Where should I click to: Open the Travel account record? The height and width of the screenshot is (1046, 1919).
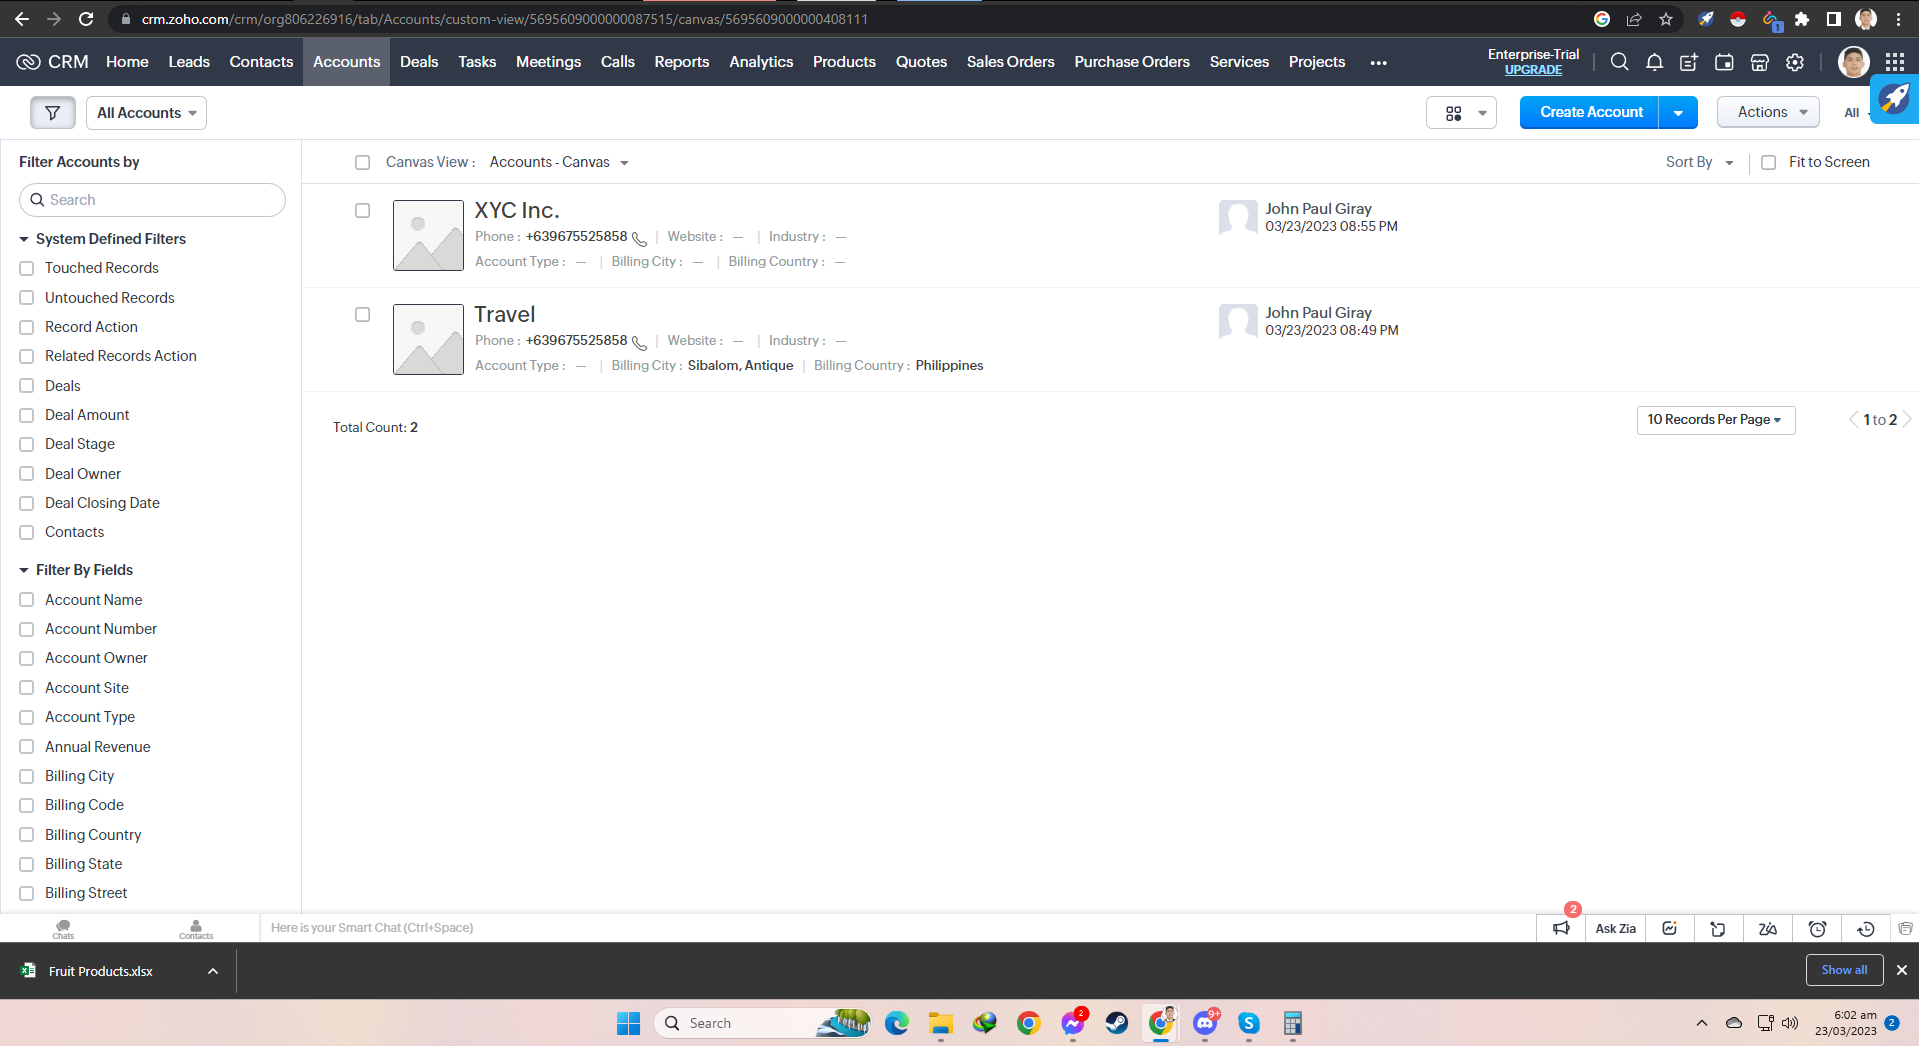(x=505, y=314)
